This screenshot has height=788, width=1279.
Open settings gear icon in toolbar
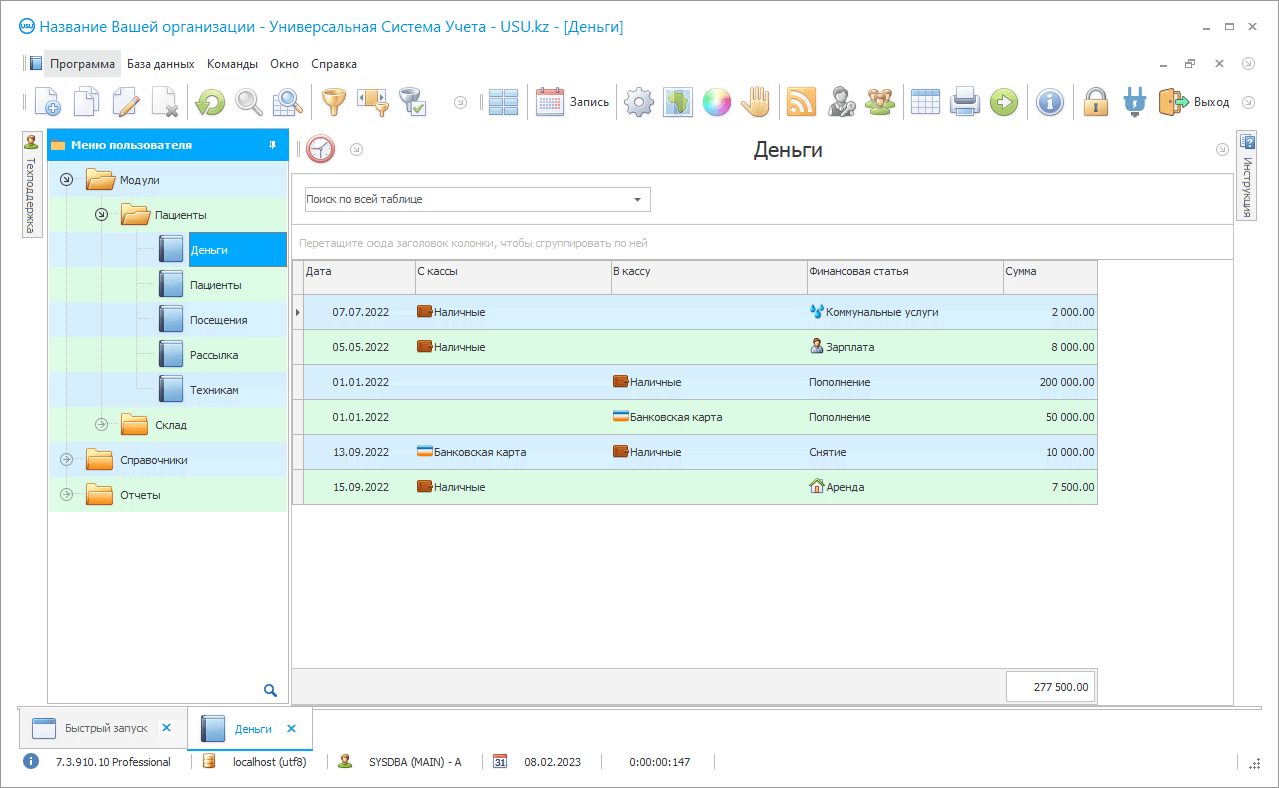638,102
